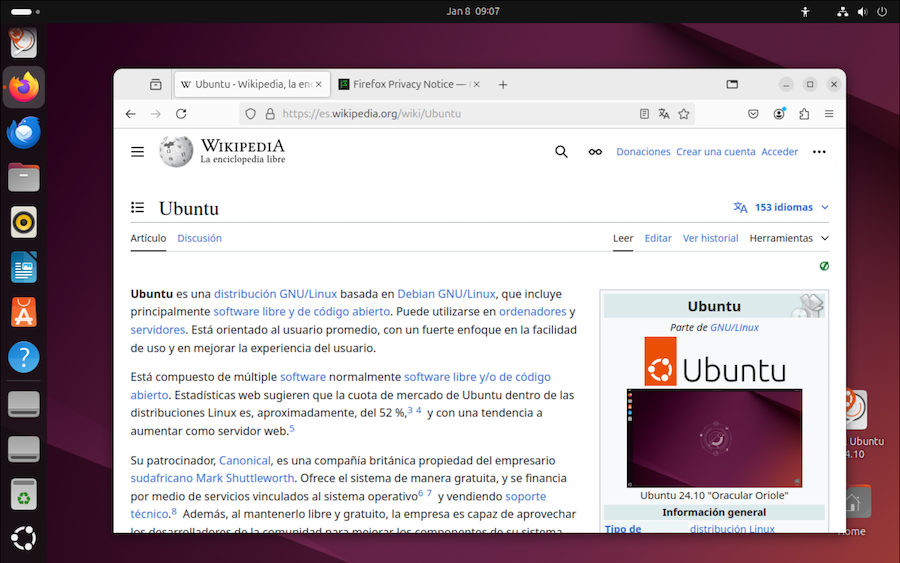Open Firefox extensions puzzle icon
Screen dimensions: 900x563
click(804, 114)
